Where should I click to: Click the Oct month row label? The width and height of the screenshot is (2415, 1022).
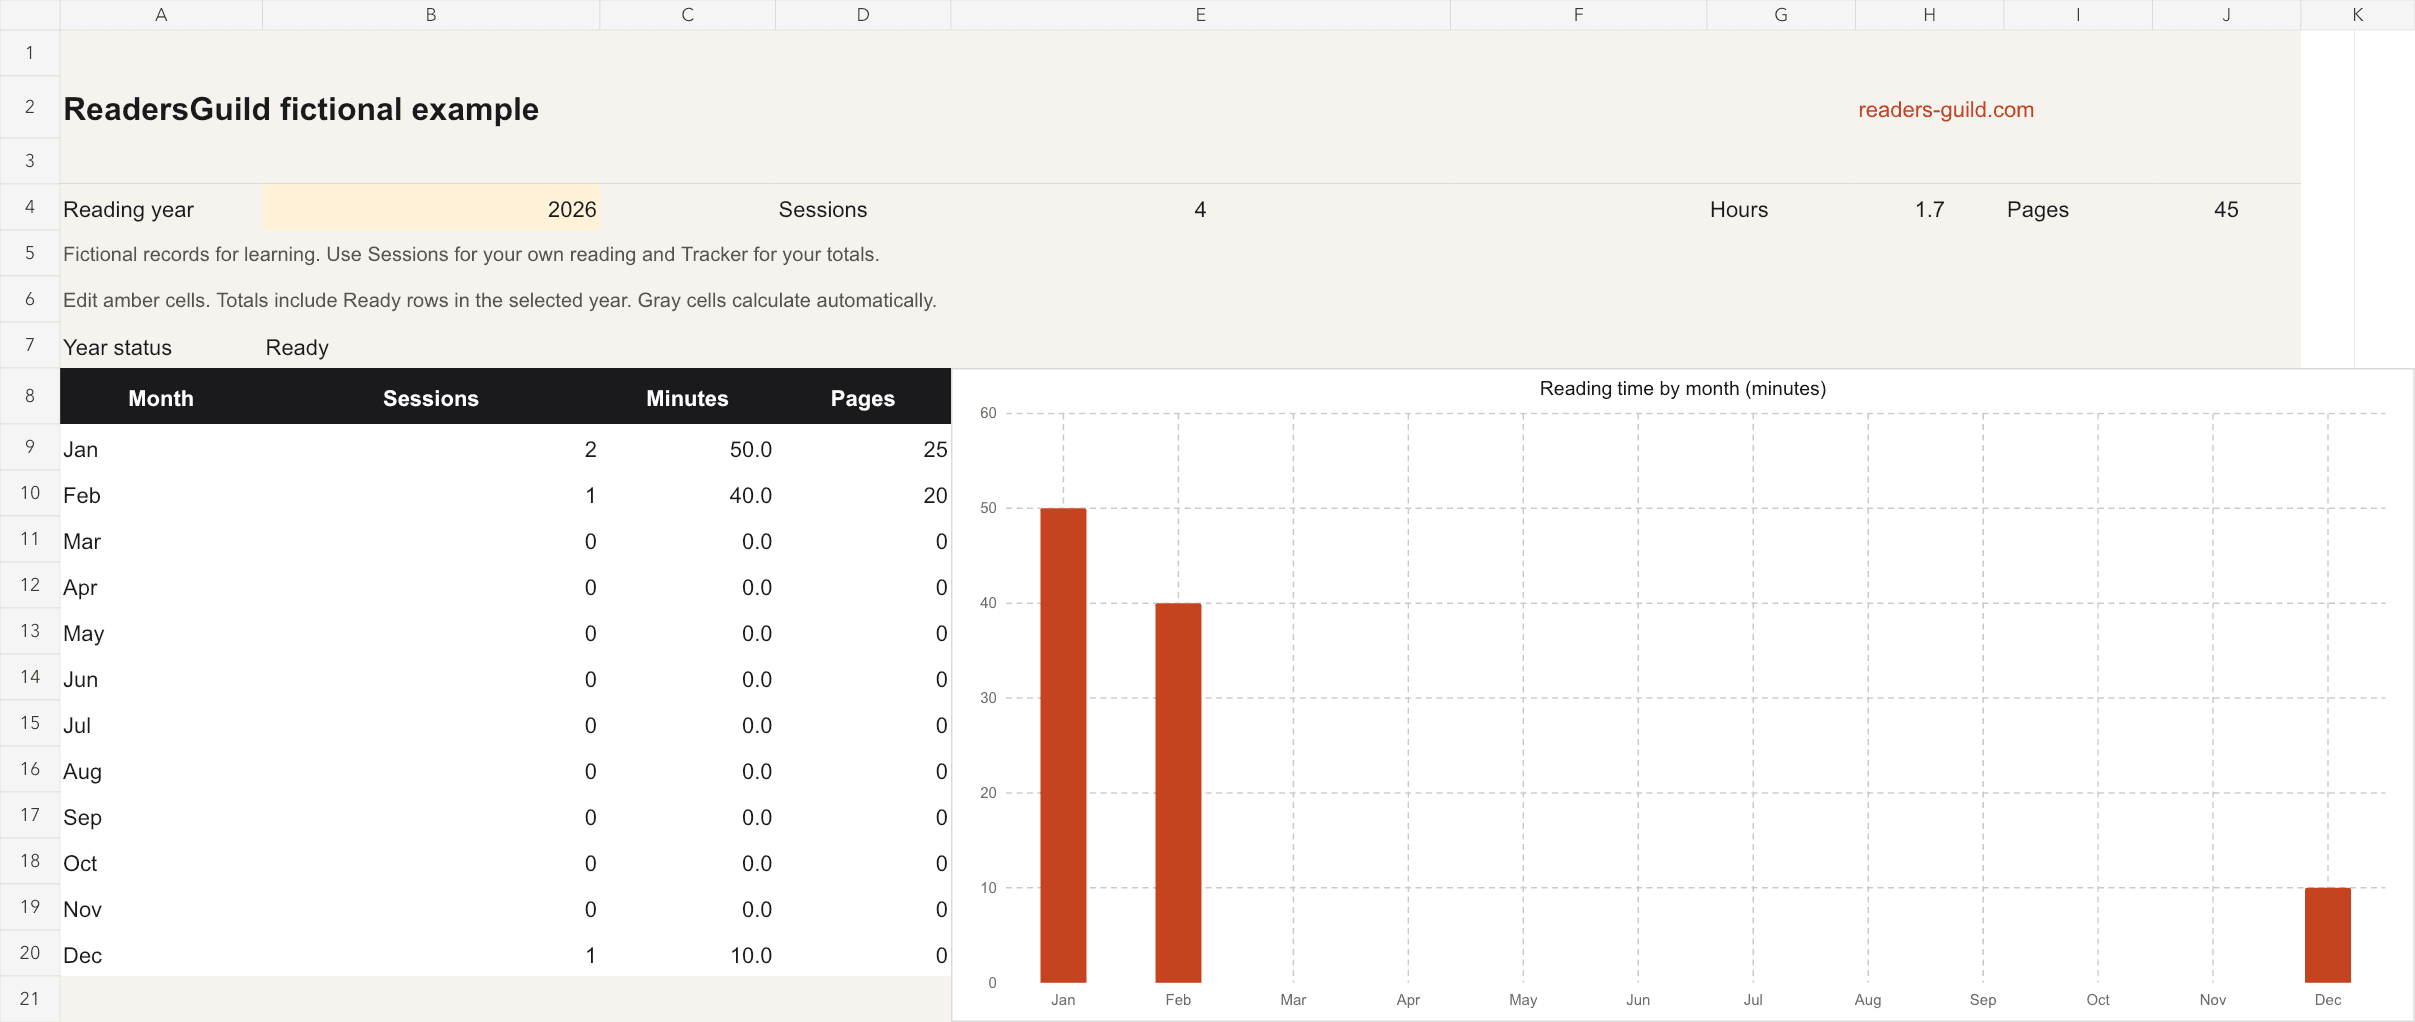pos(80,864)
